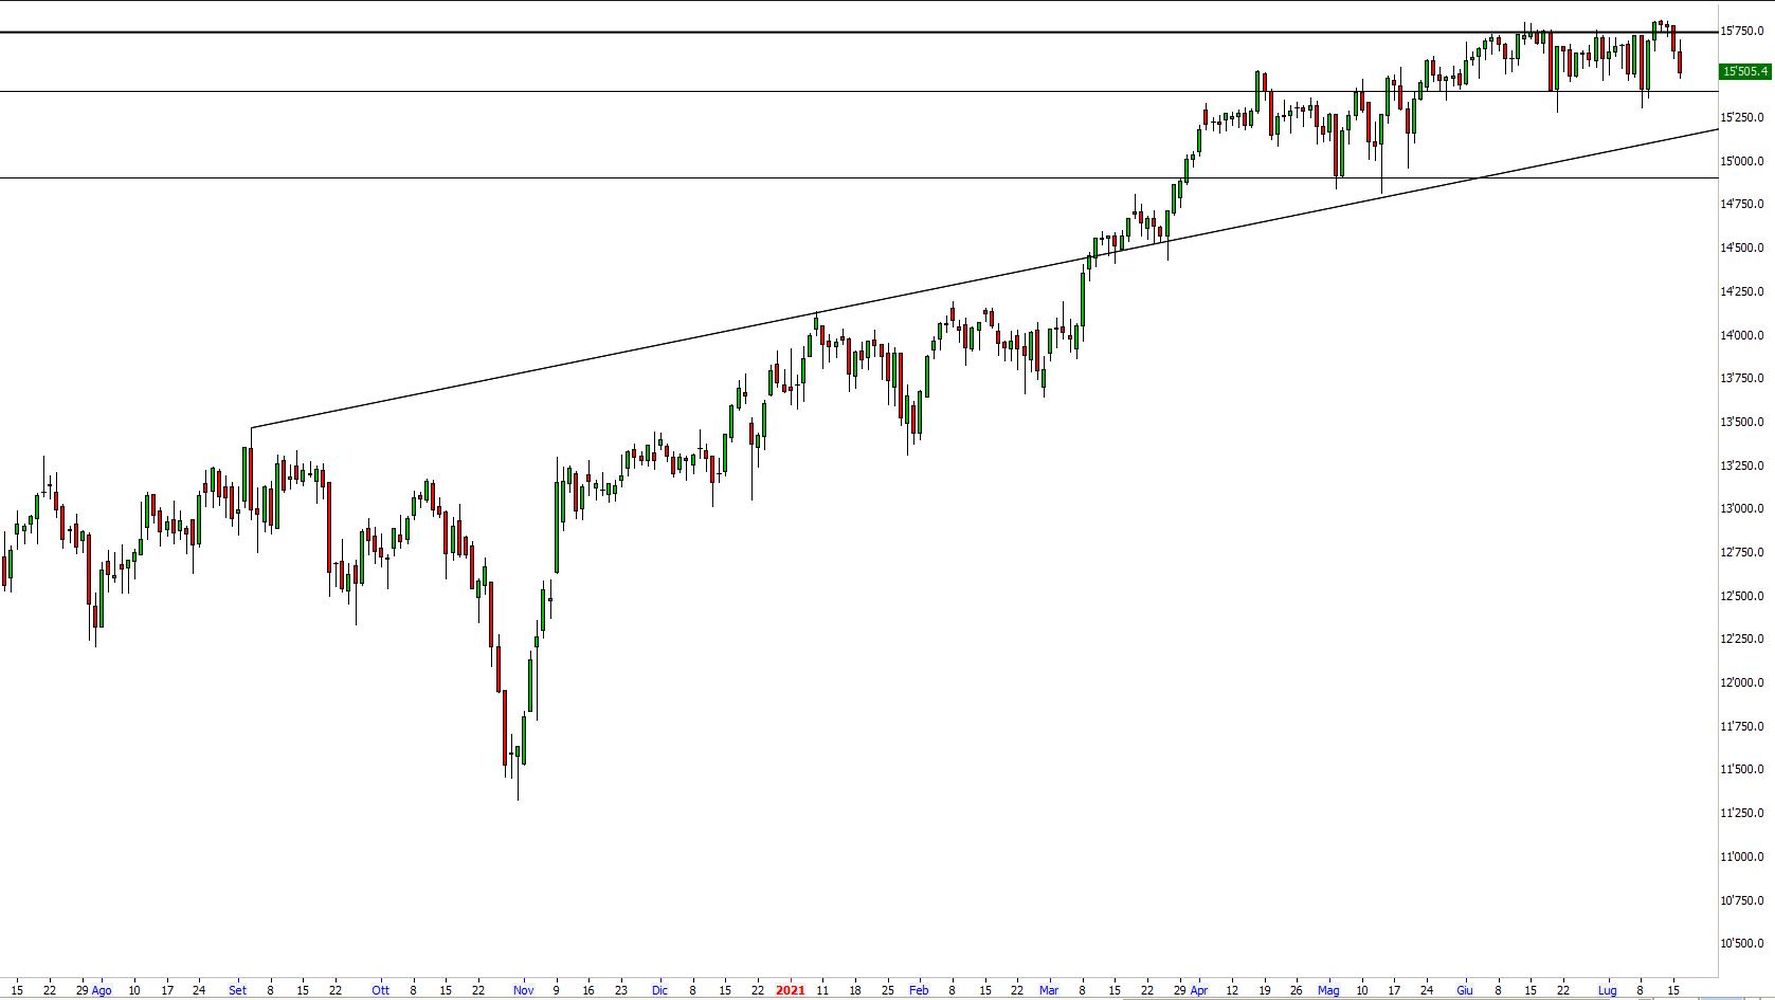Click the Mag month label on the time axis

pos(1328,990)
